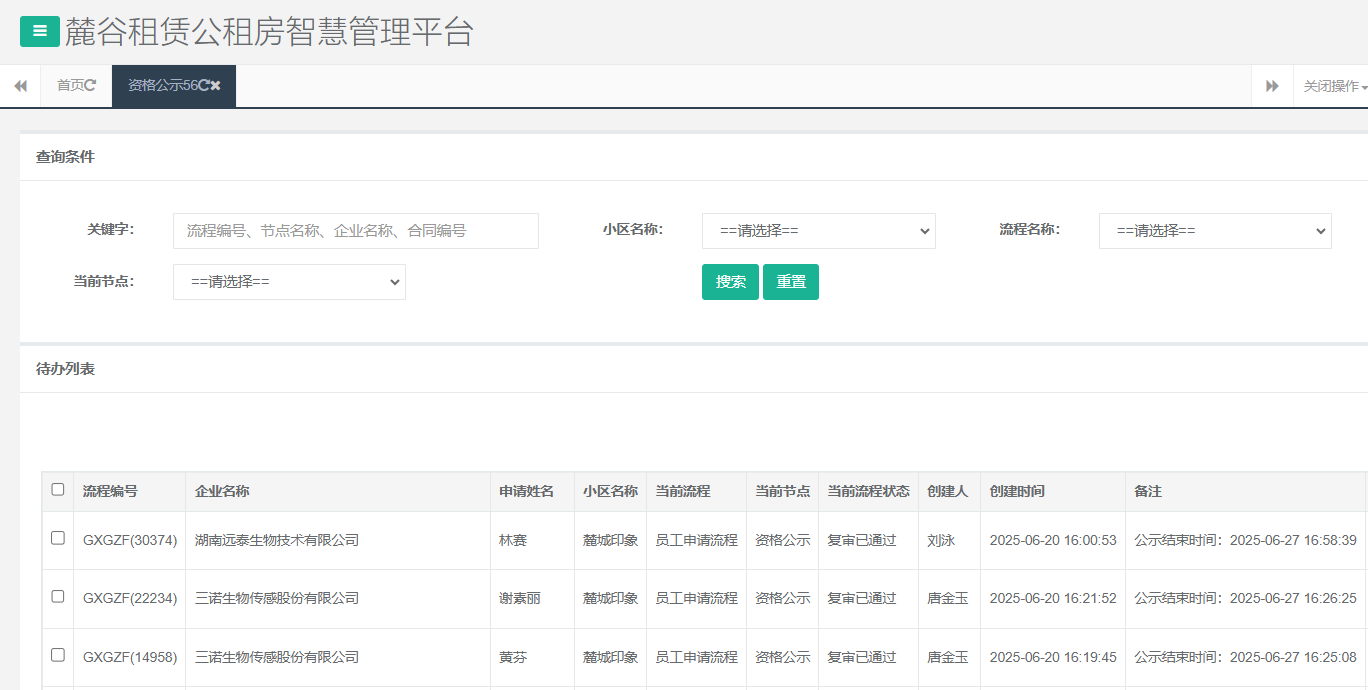
Task: Click the 流程编号 column header
Action: (x=110, y=492)
